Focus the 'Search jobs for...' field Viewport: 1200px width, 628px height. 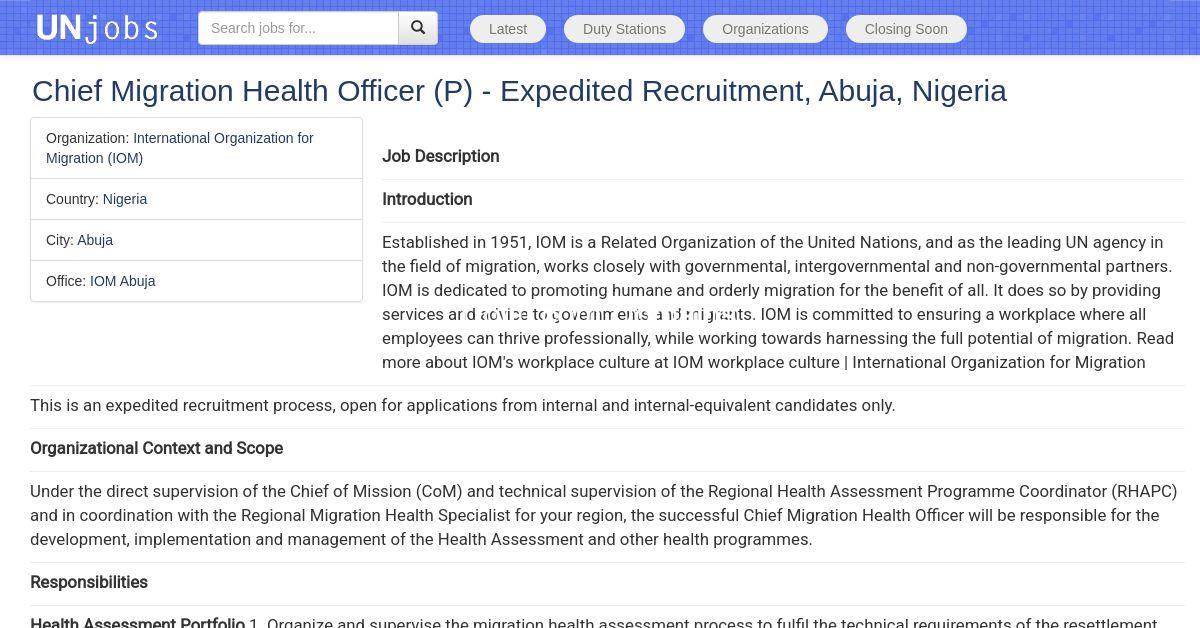(298, 28)
